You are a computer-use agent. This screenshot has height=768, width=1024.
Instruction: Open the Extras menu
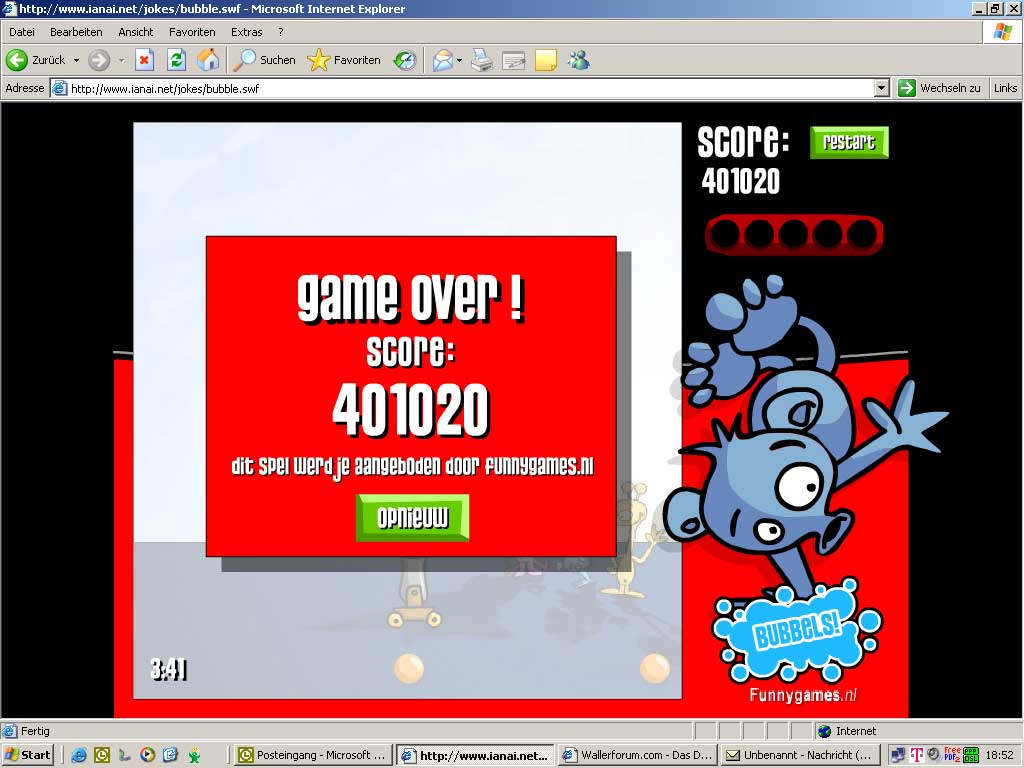pyautogui.click(x=247, y=32)
